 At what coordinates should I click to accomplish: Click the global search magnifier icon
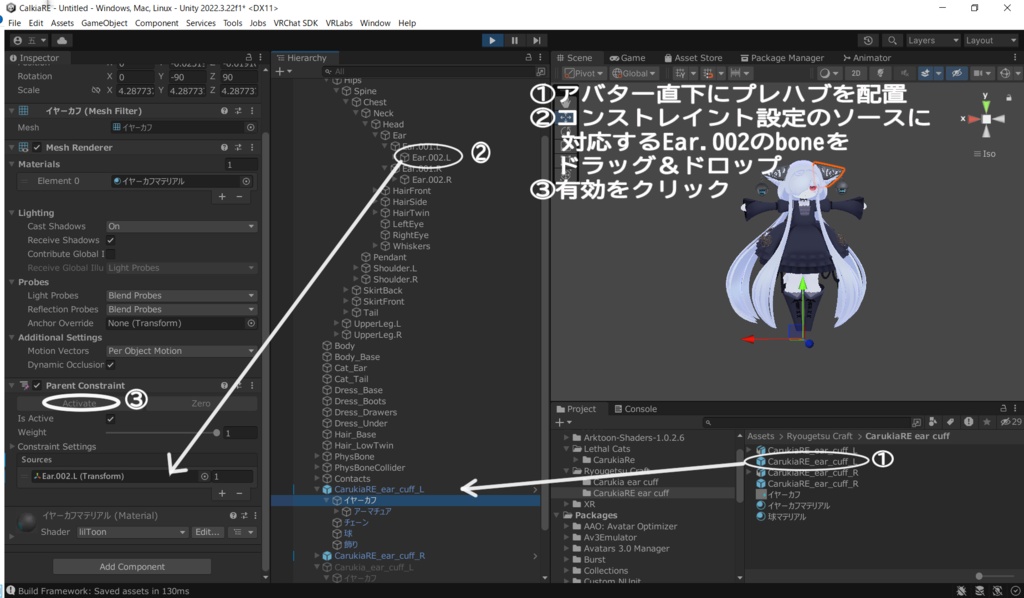coord(892,40)
